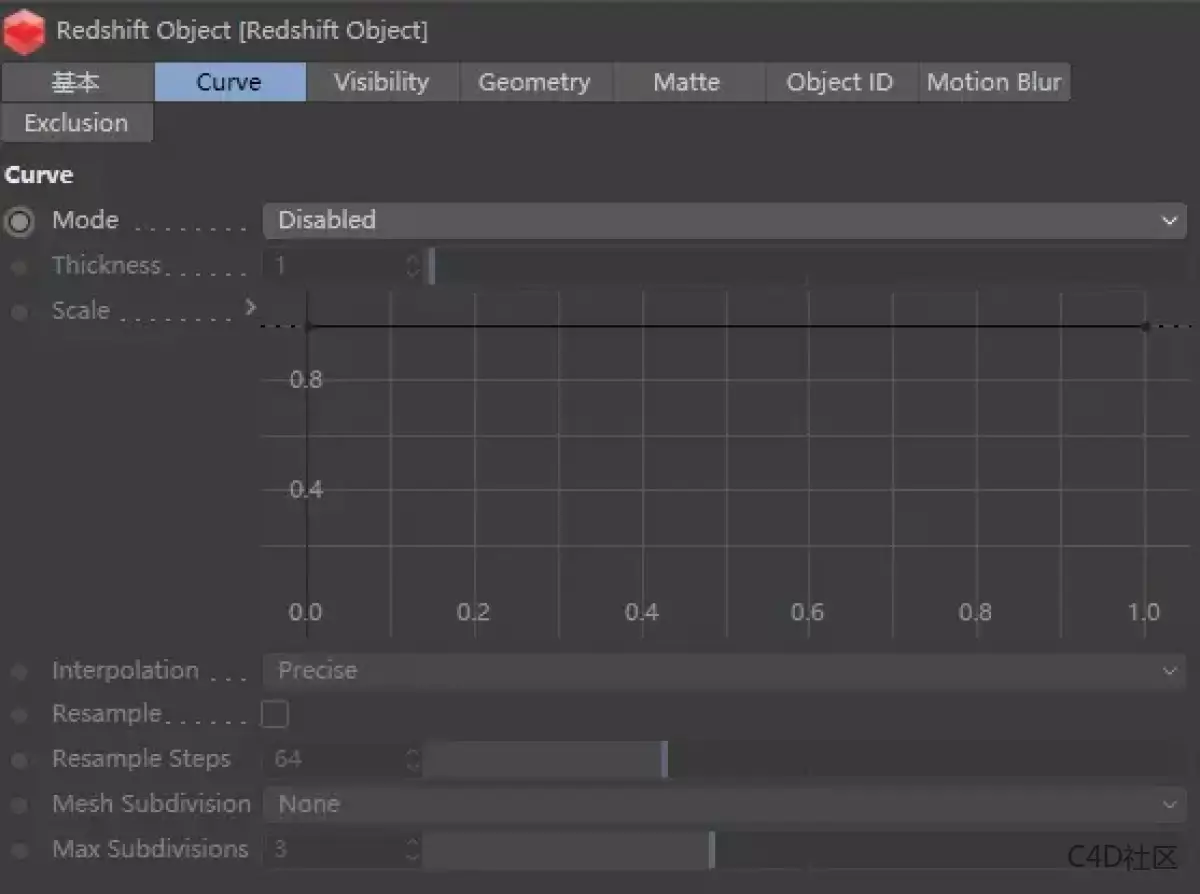Click the Max Subdivisions keyframe dot
1200x894 pixels.
(x=19, y=850)
